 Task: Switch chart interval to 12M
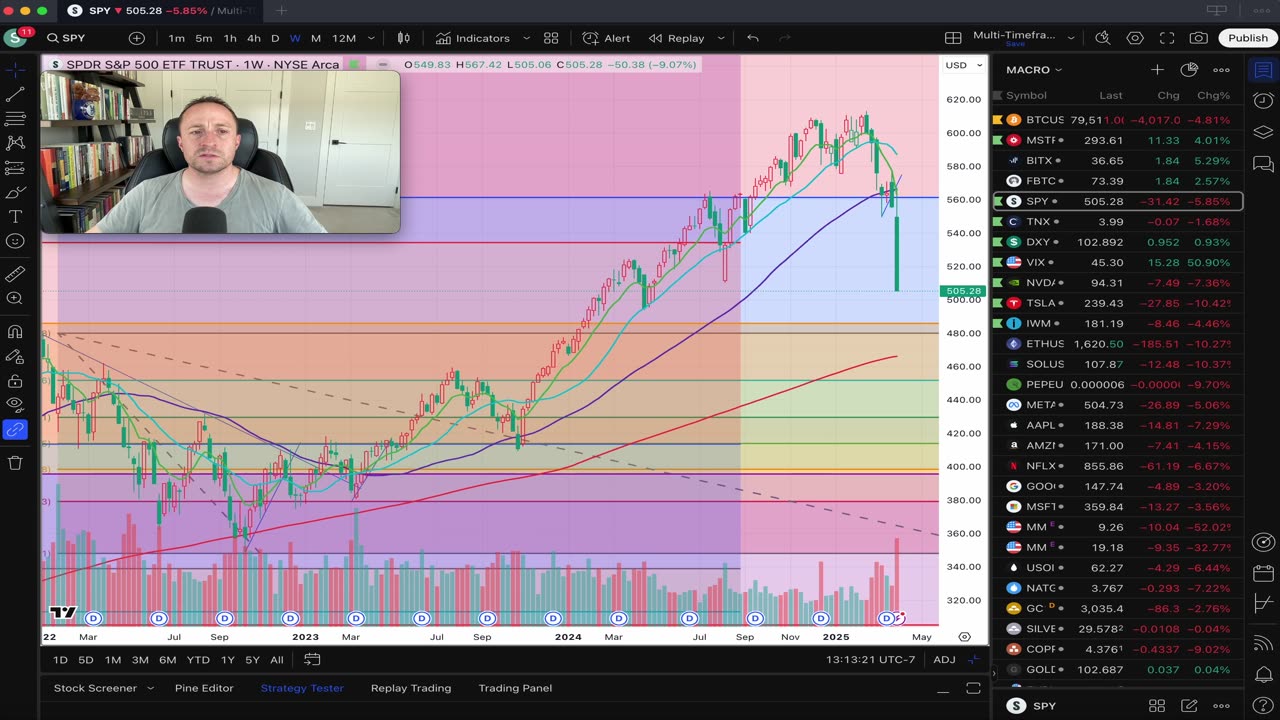point(344,38)
